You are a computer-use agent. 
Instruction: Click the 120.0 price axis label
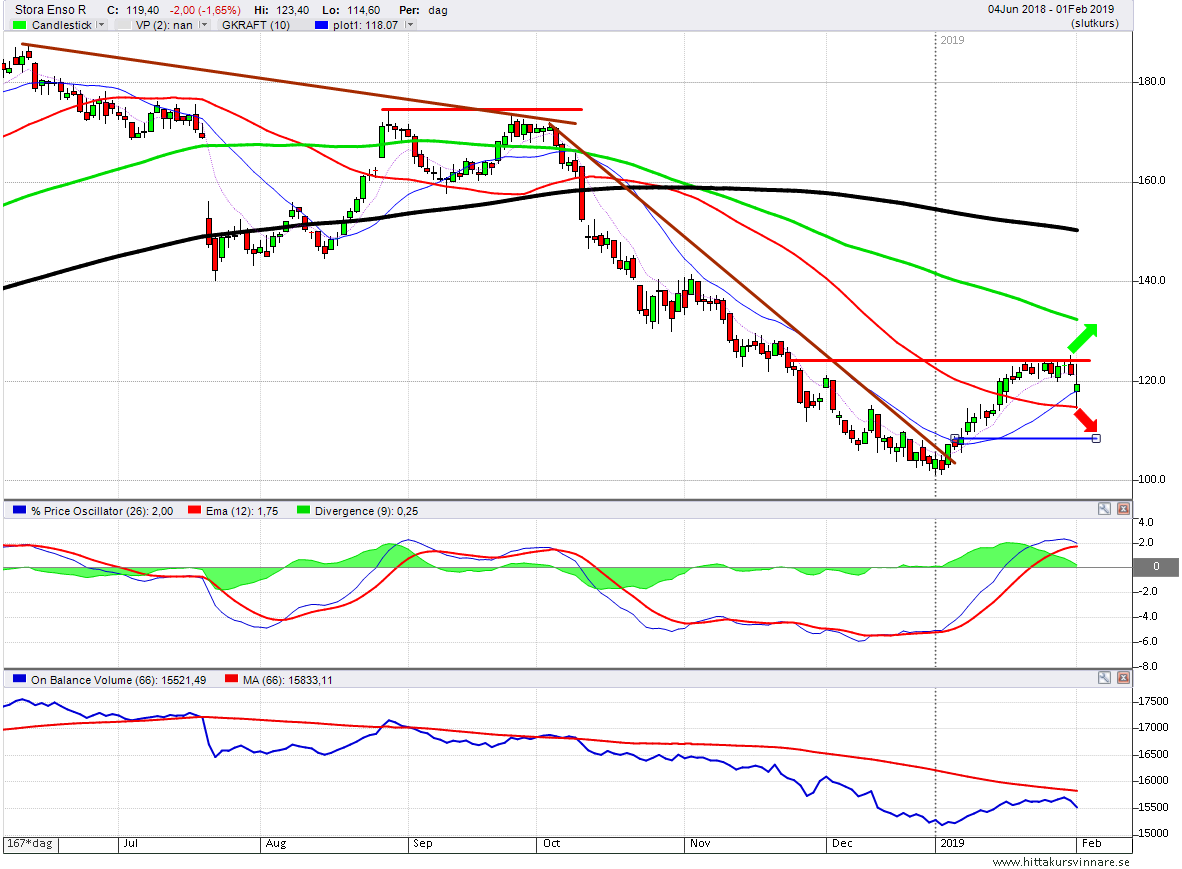click(x=1151, y=381)
